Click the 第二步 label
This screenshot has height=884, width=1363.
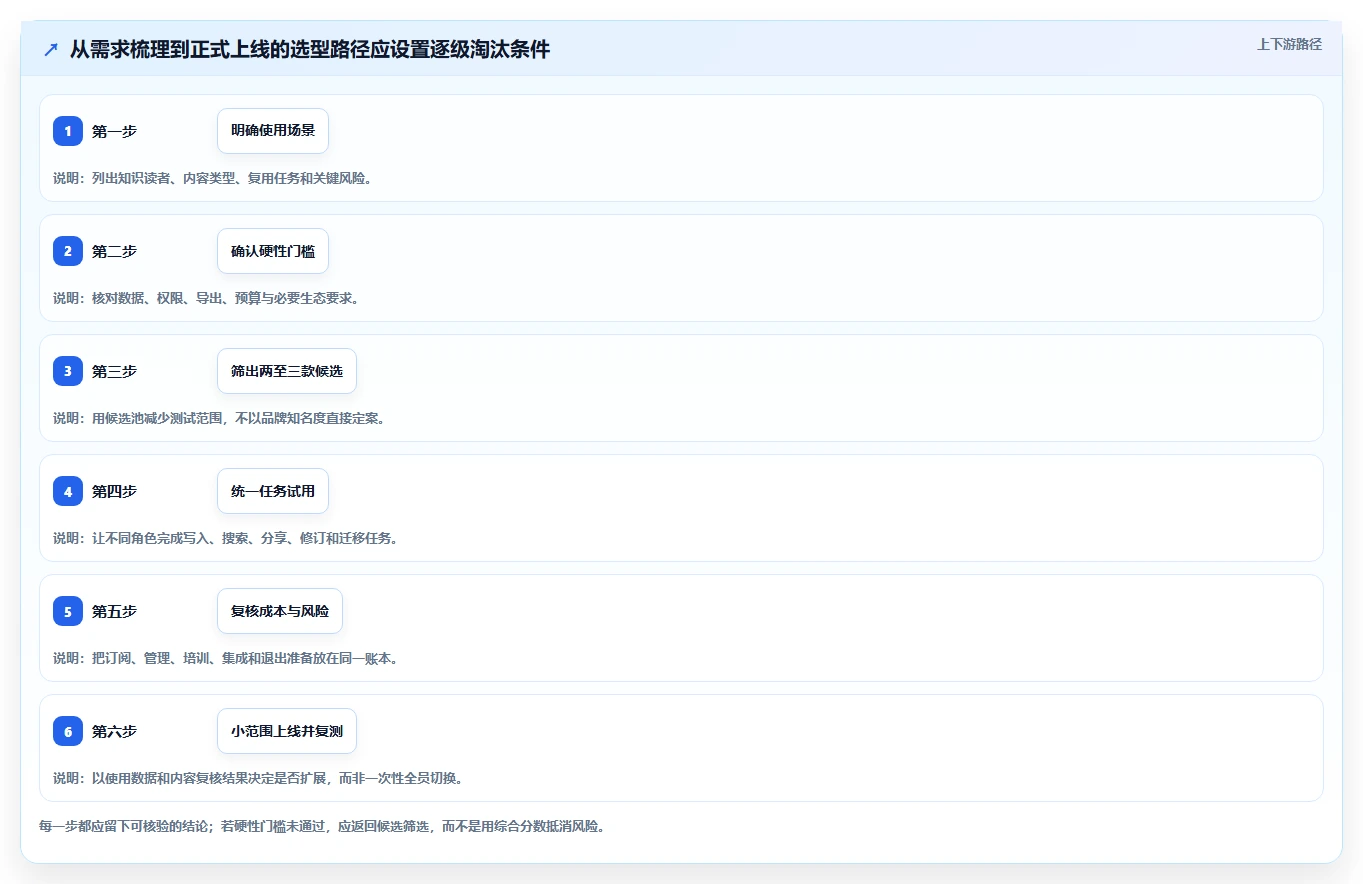[x=114, y=251]
